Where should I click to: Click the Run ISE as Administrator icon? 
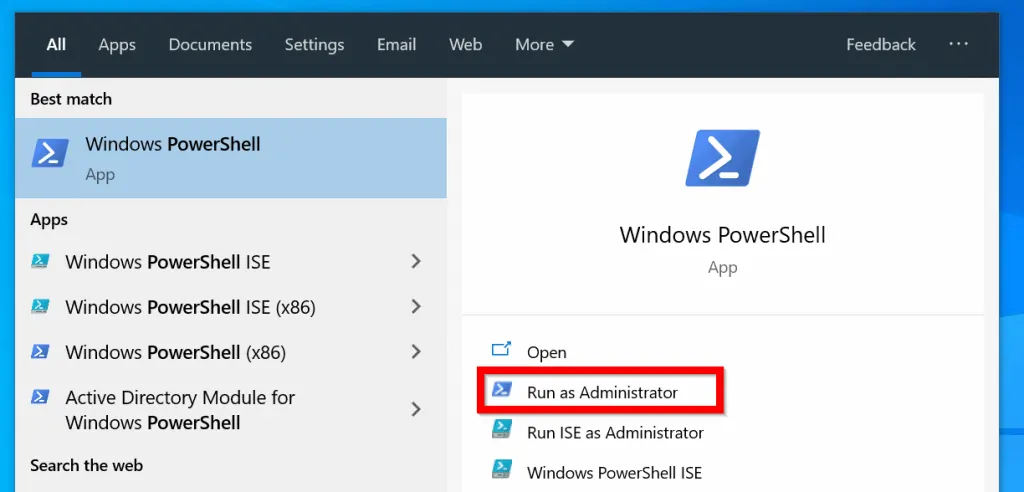pos(502,429)
